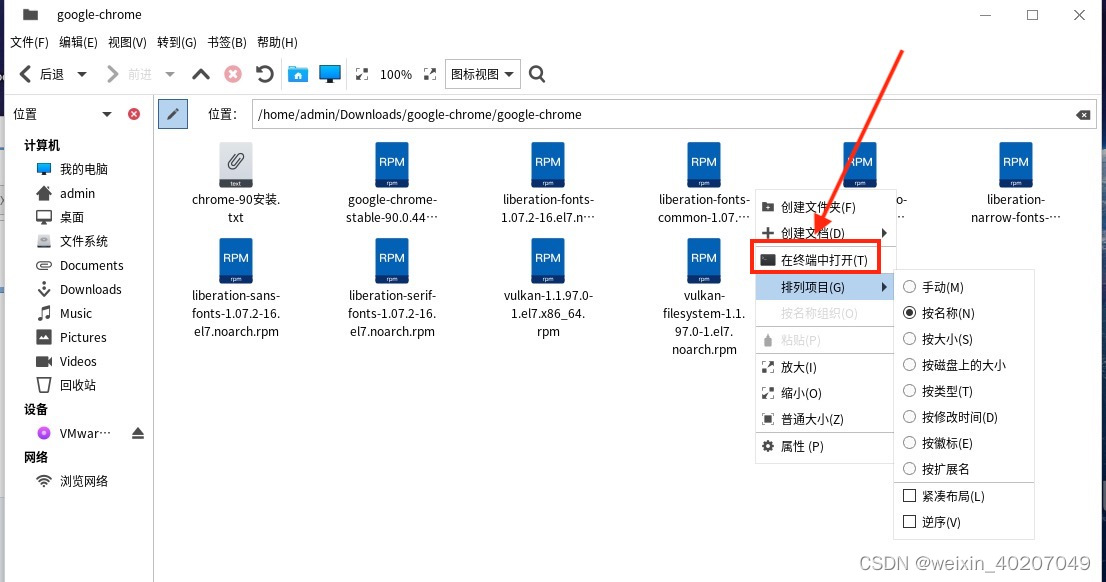Close the sidebar with red X
Screen dimensions: 1106x582
[134, 114]
